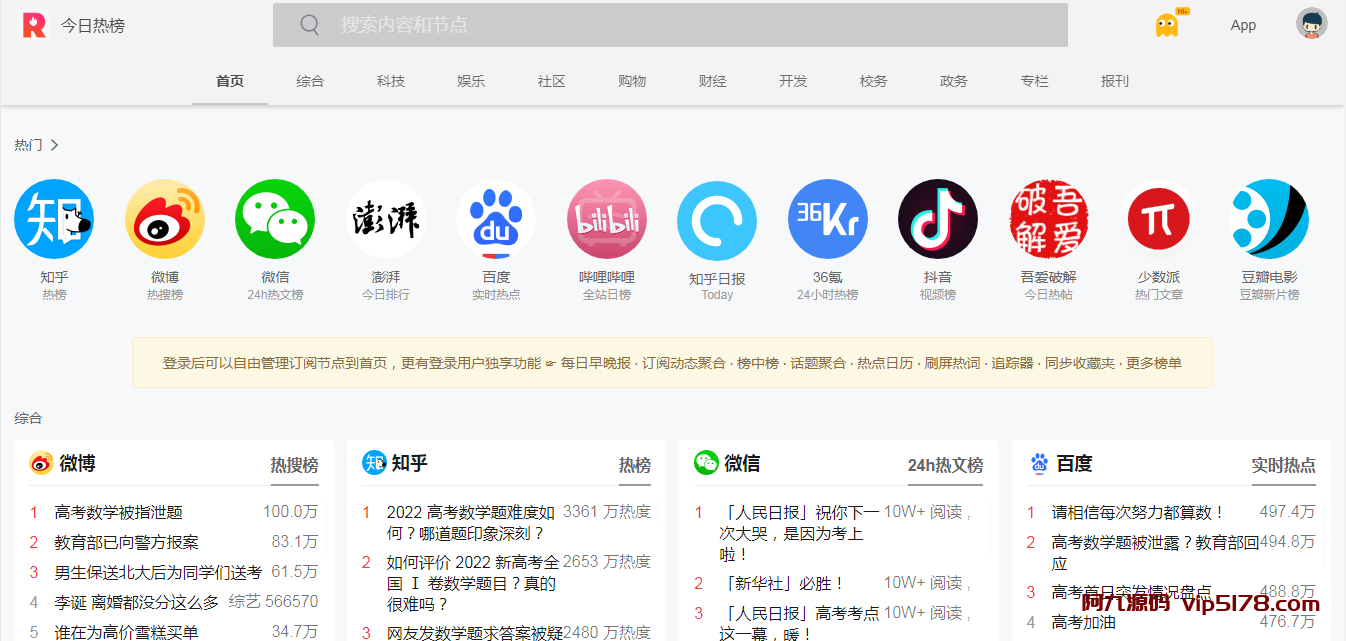Open 微博 item 李诞 离婚都没分这么多
Screen dimensions: 1346x641
coord(137,602)
